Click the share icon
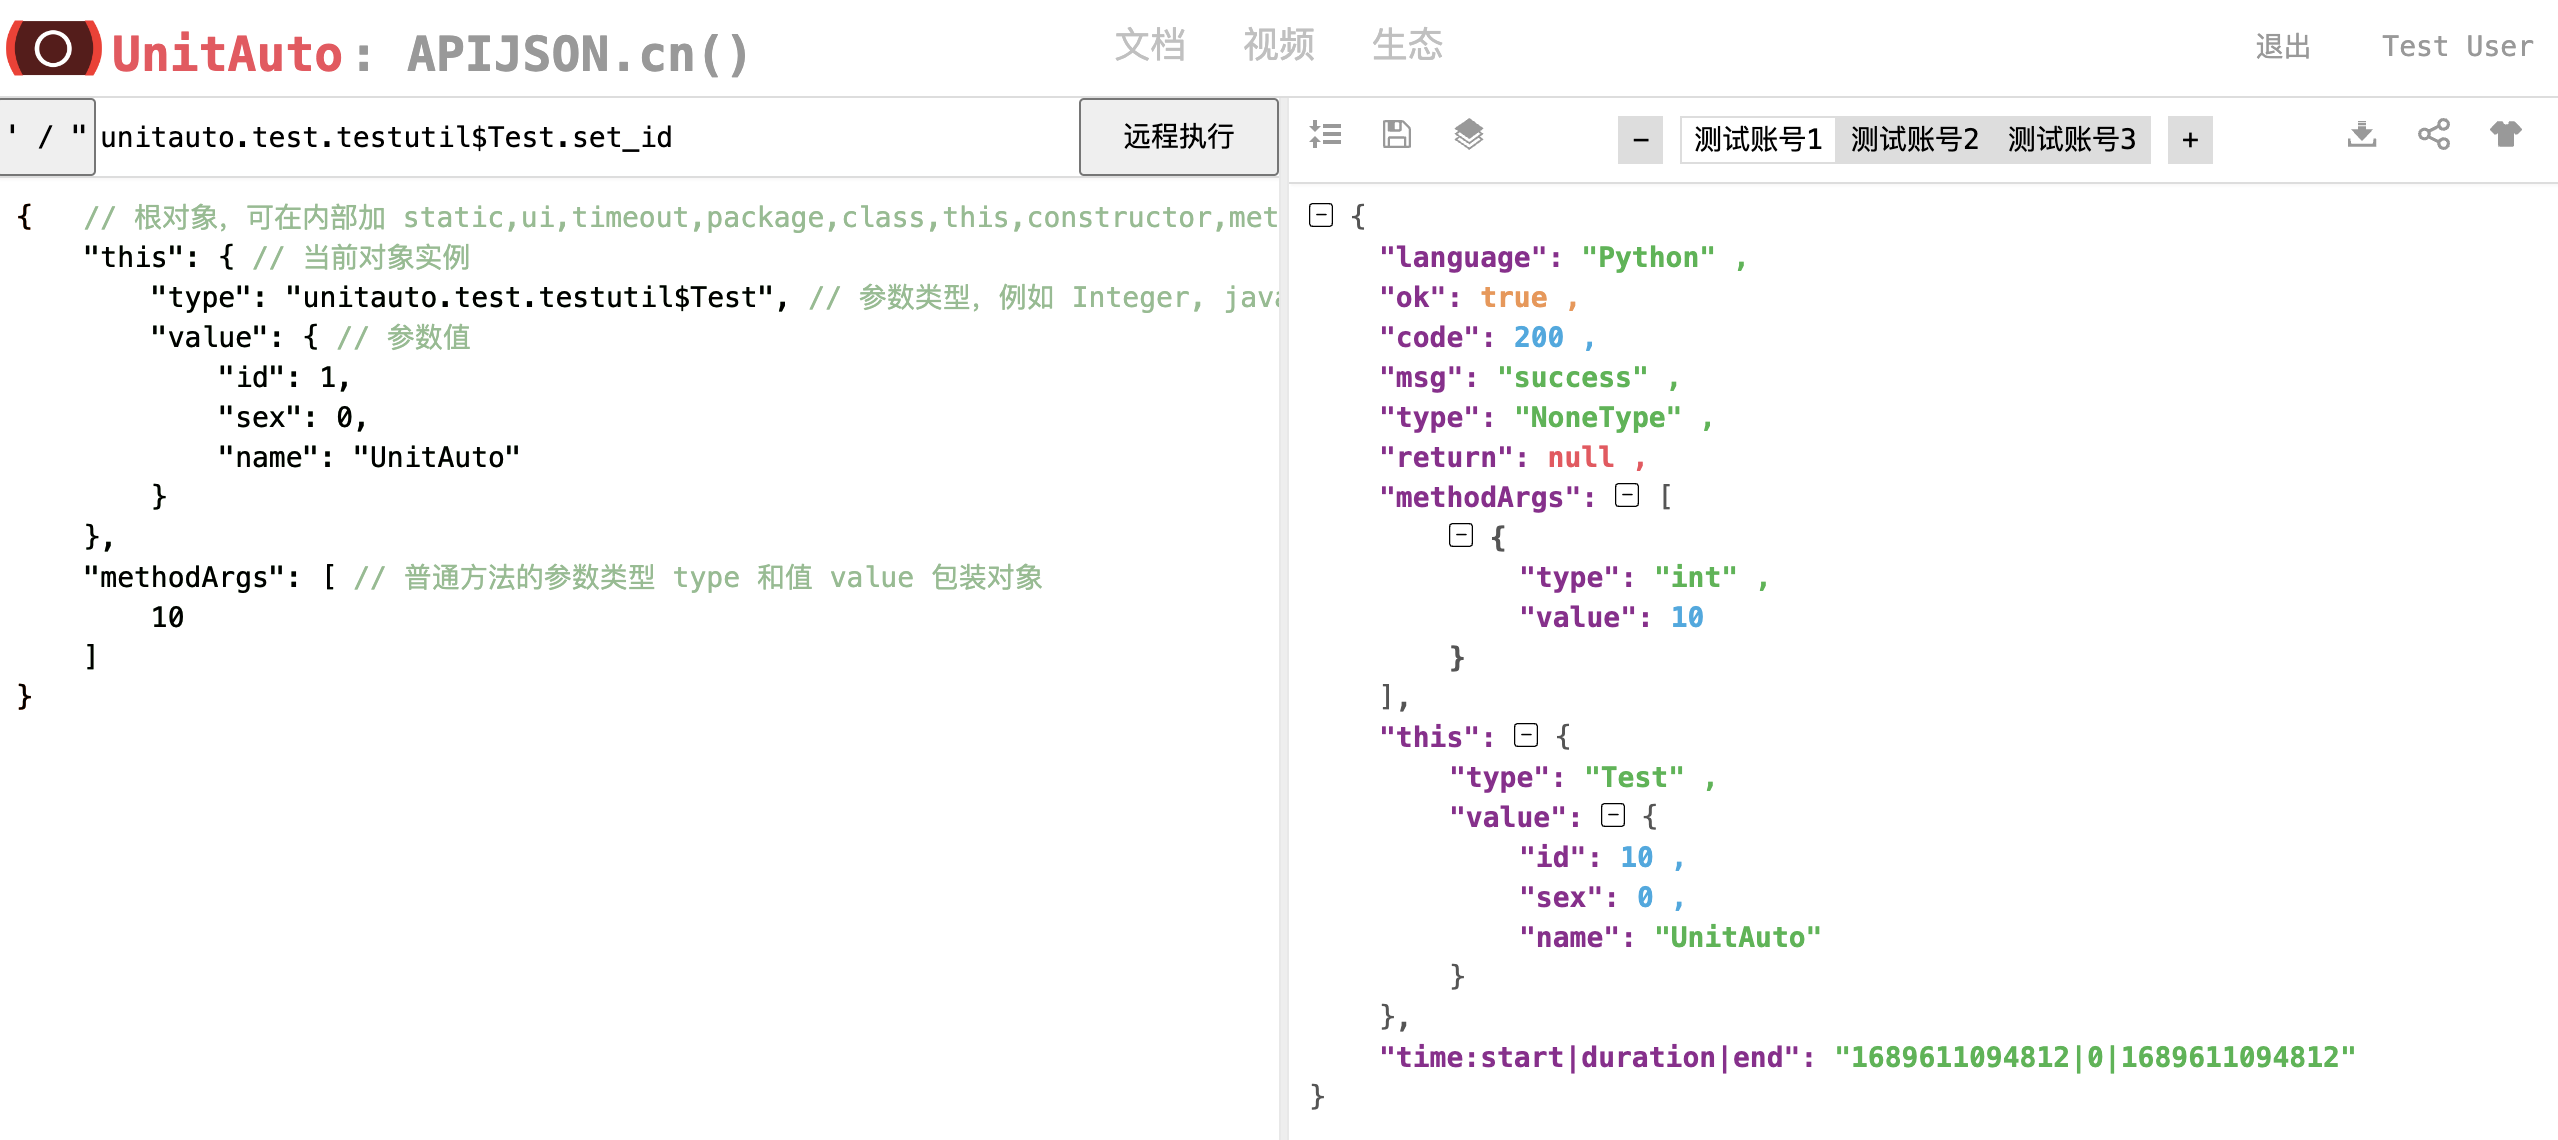The width and height of the screenshot is (2558, 1140). (x=2434, y=134)
